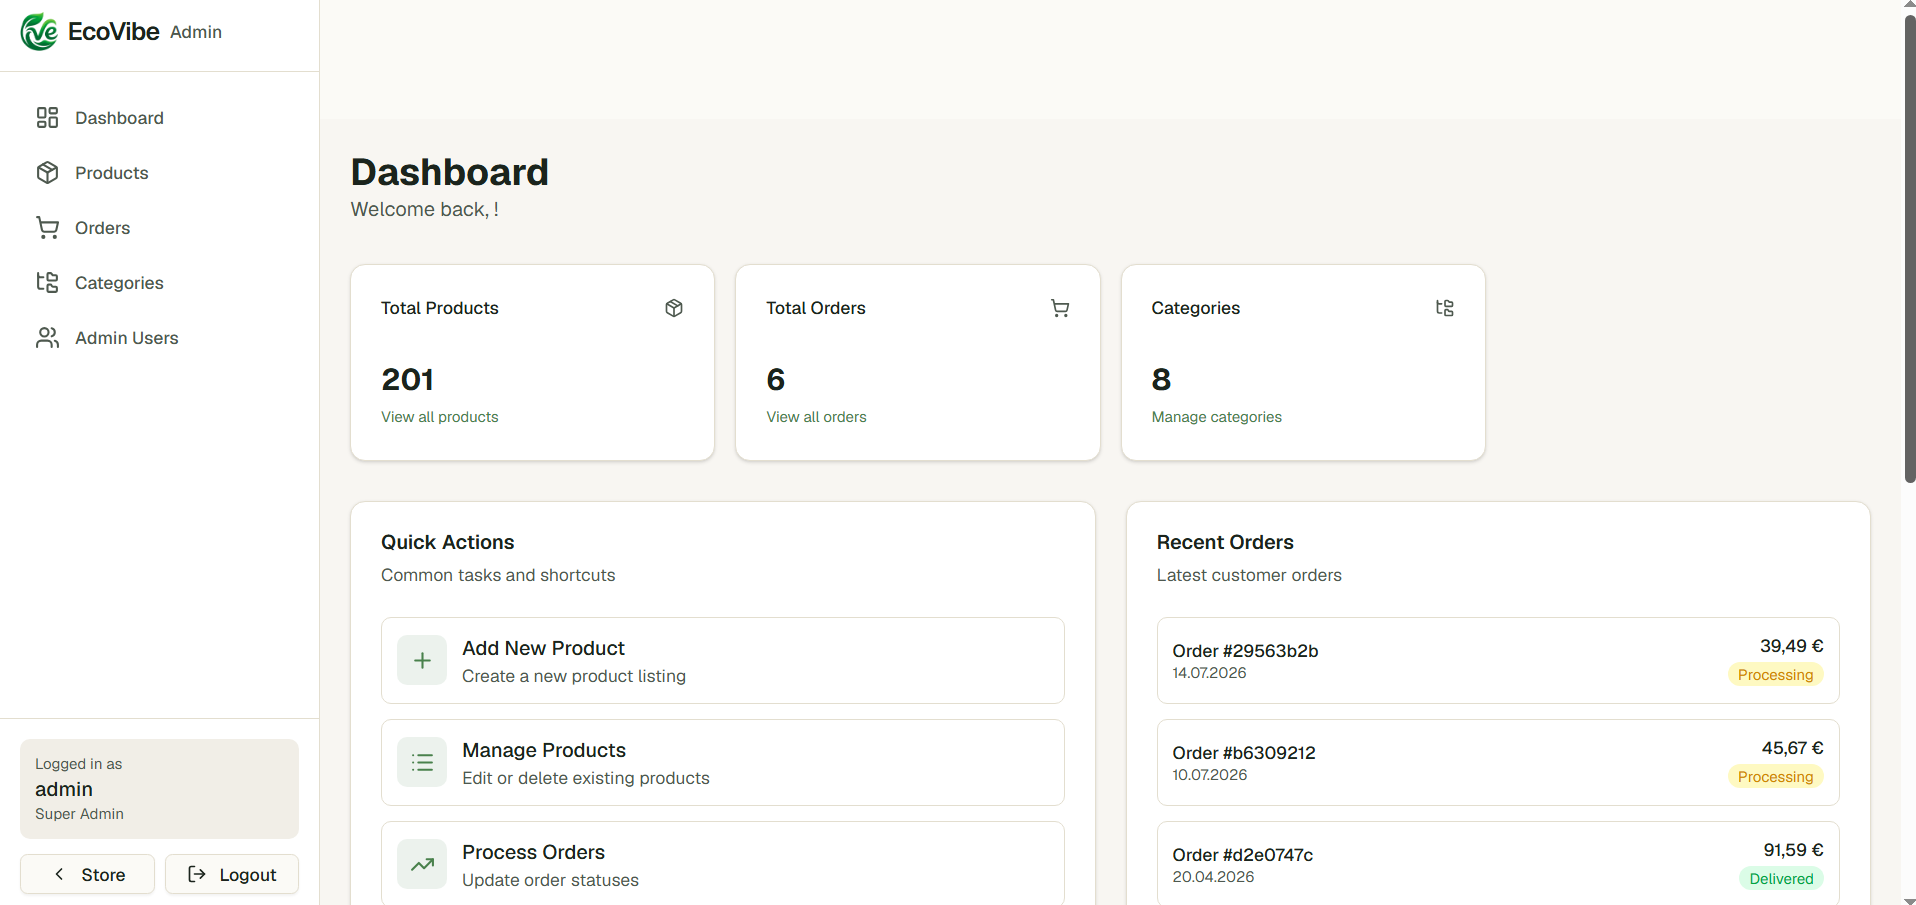Follow the View all orders link

pos(816,417)
